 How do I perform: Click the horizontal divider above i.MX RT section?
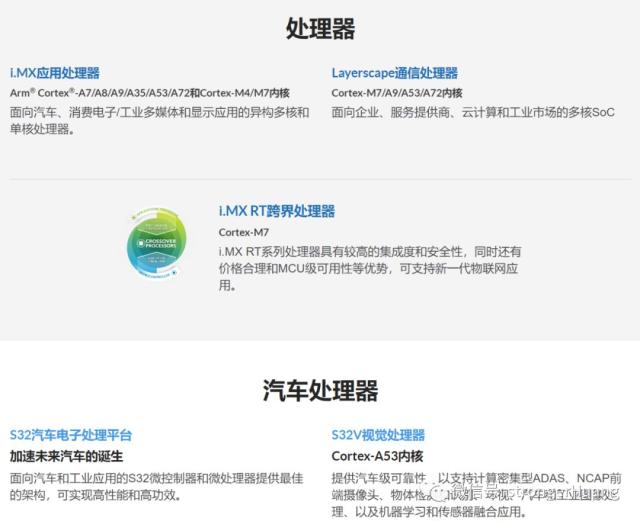click(320, 179)
